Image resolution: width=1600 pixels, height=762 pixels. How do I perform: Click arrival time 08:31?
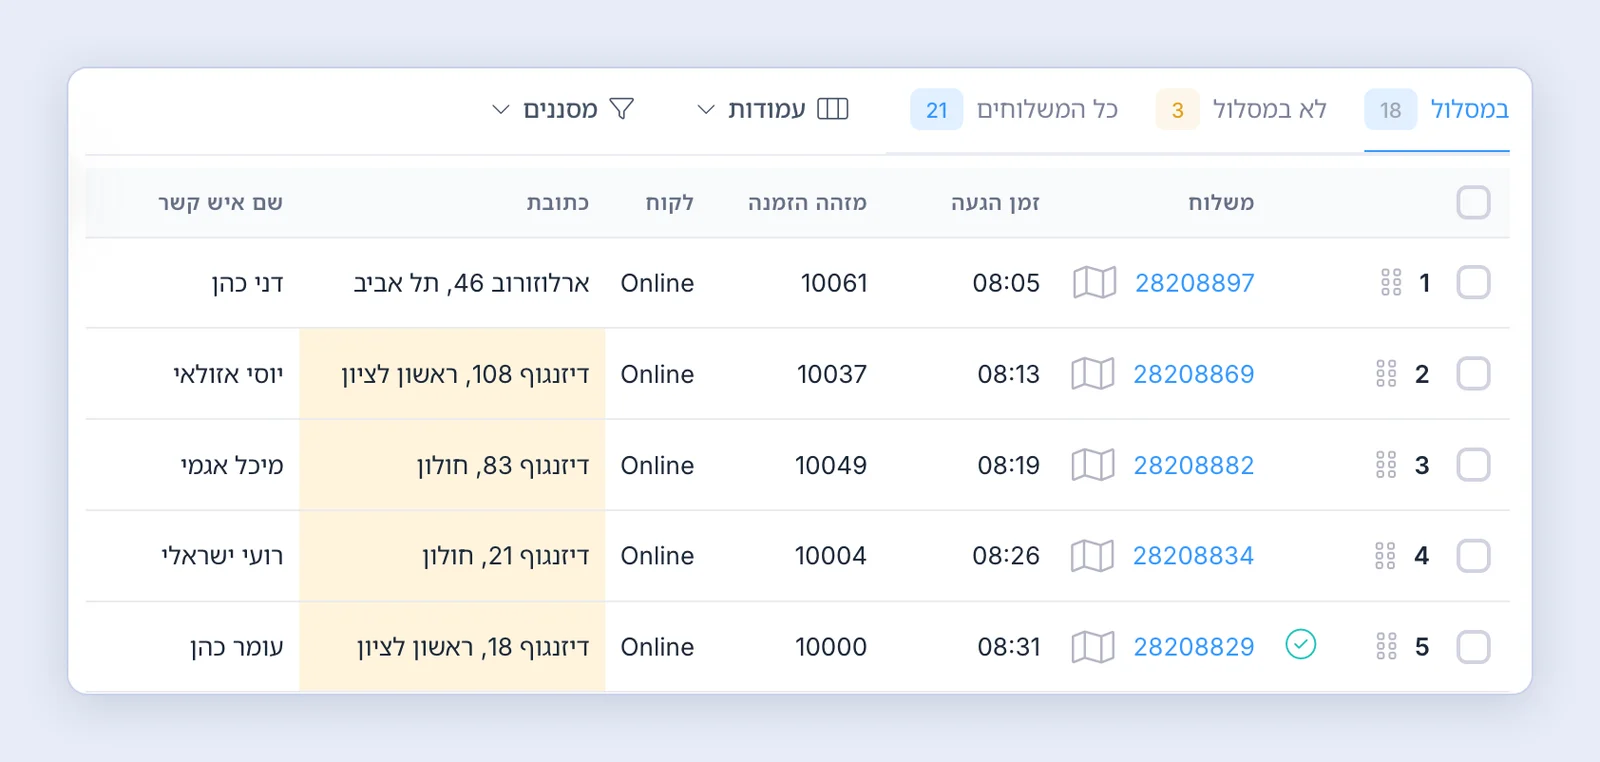coord(1009,647)
